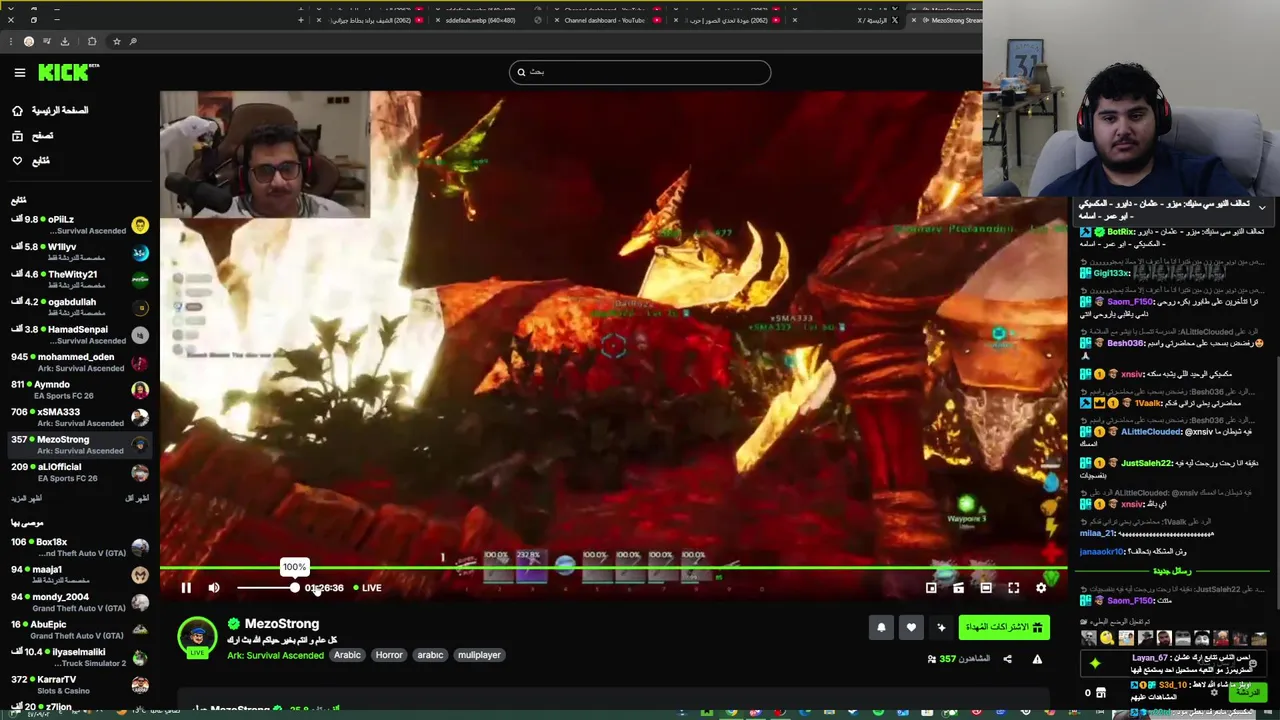Share the stream
The width and height of the screenshot is (1280, 720).
tap(1007, 659)
